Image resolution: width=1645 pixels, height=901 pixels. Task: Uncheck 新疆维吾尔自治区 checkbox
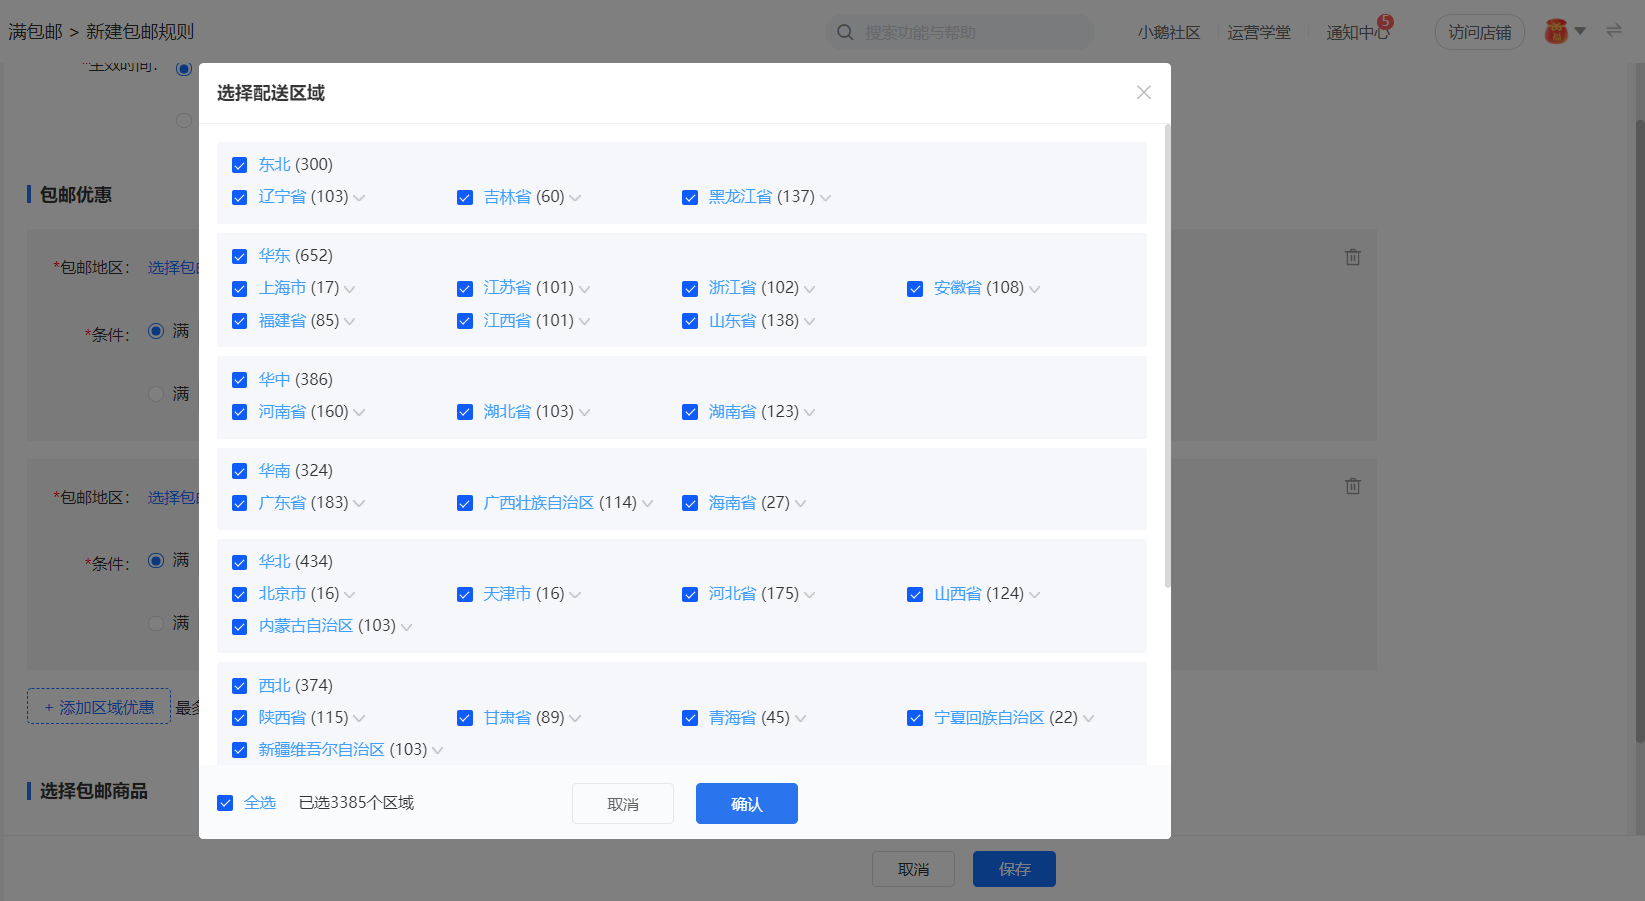point(240,750)
